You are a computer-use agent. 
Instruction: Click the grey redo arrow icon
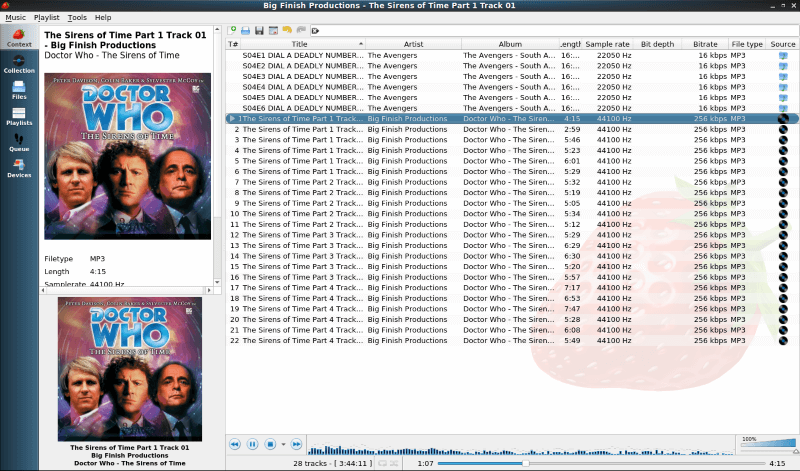click(301, 31)
